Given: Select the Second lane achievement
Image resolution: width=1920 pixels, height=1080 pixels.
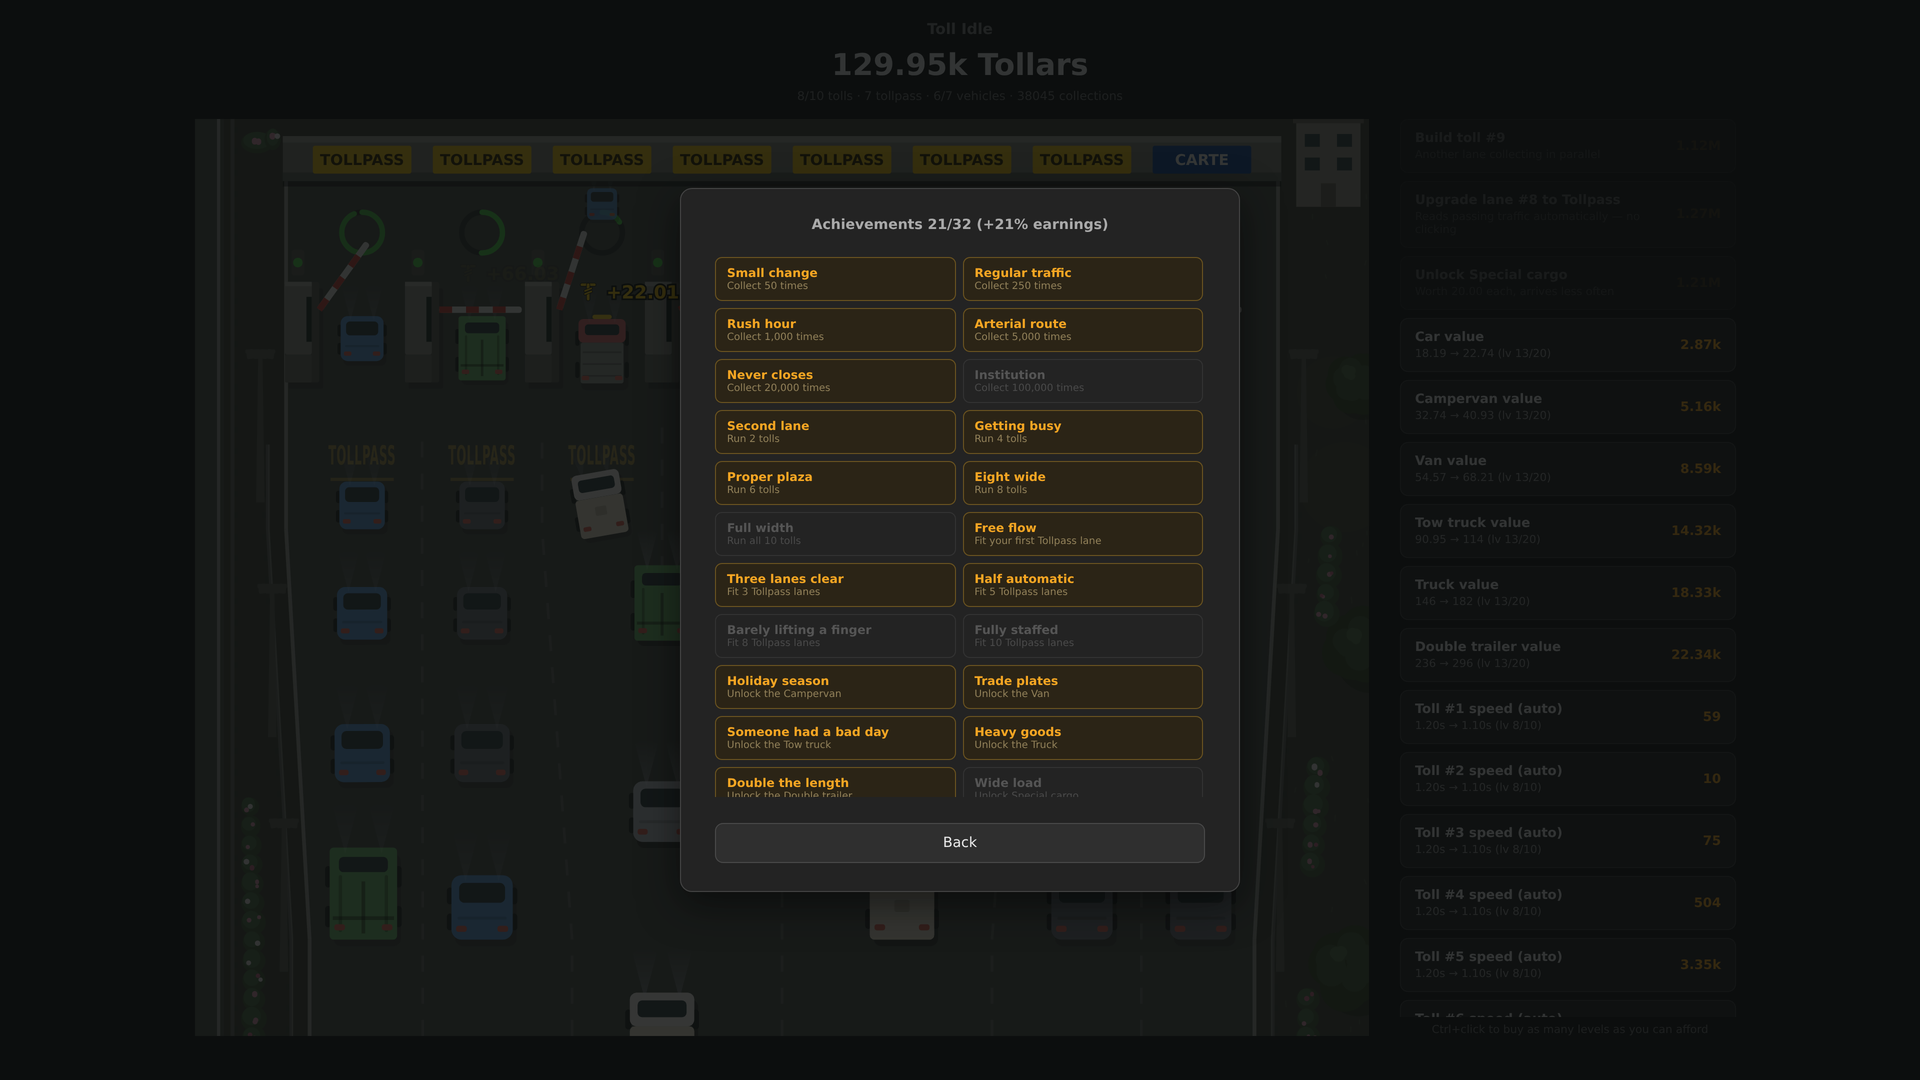Looking at the screenshot, I should [835, 432].
